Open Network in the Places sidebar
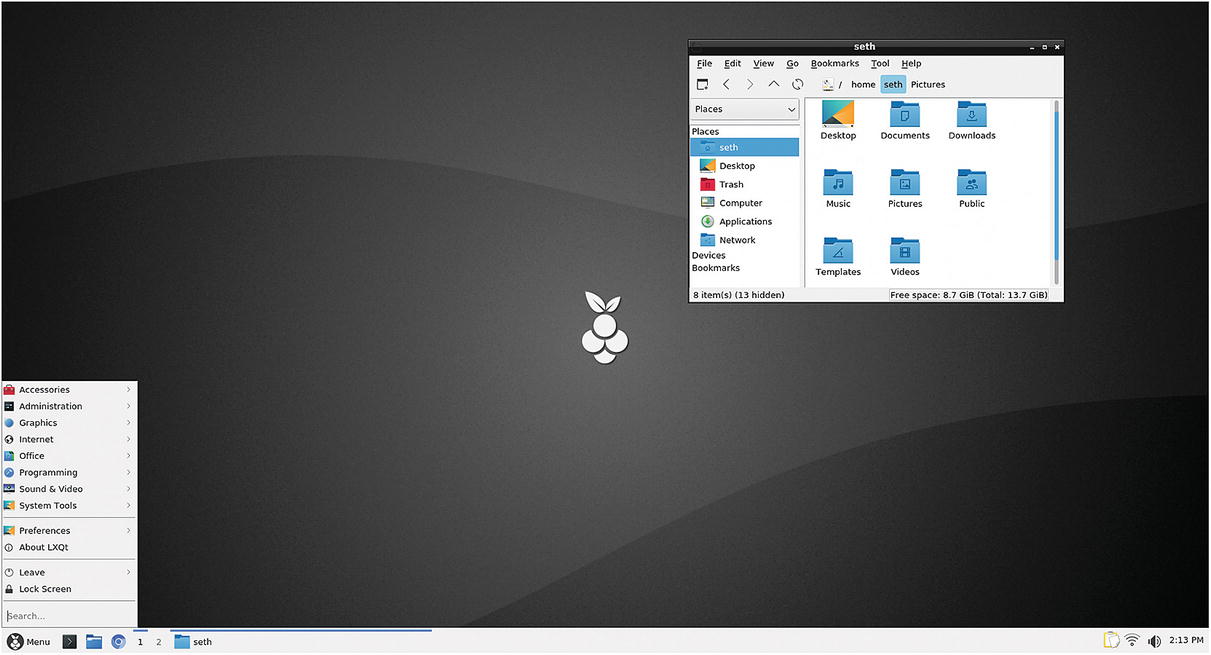Screen dimensions: 1211x655 coord(745,240)
